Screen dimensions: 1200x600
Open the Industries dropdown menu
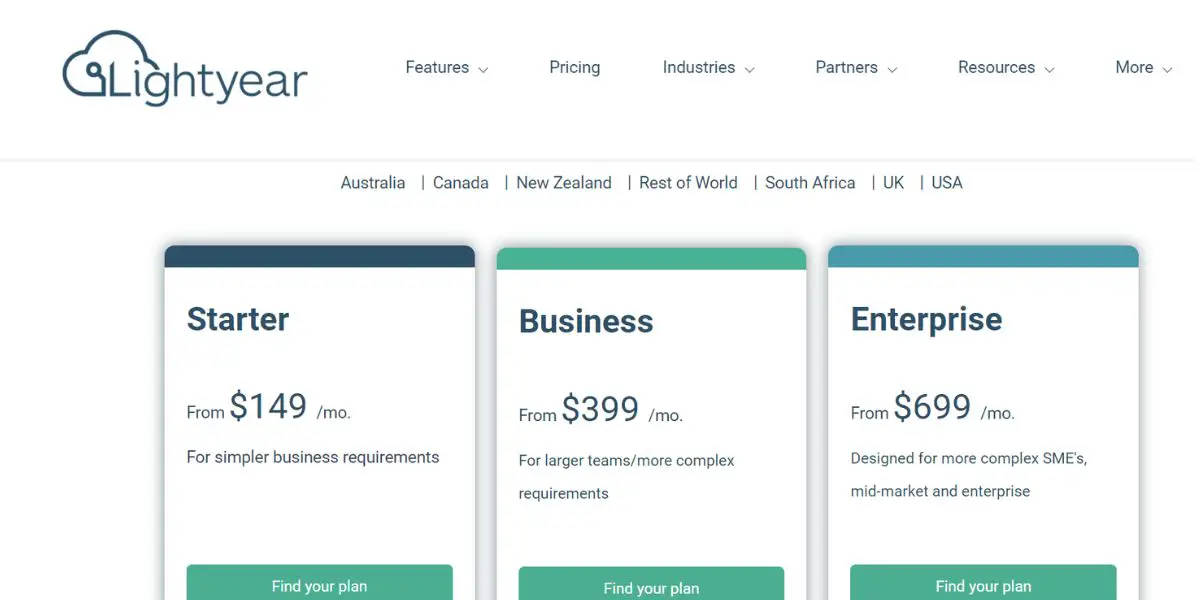tap(708, 68)
